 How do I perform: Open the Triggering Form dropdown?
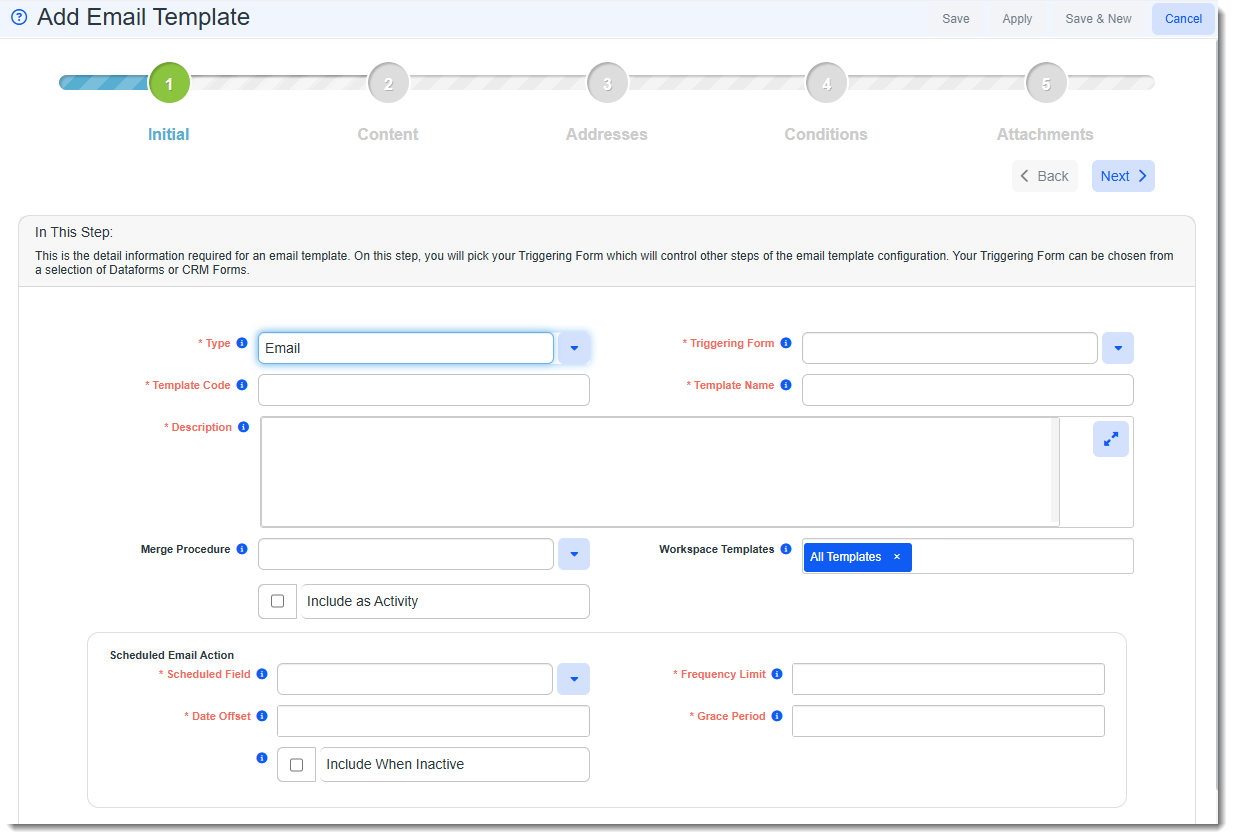[x=1117, y=348]
